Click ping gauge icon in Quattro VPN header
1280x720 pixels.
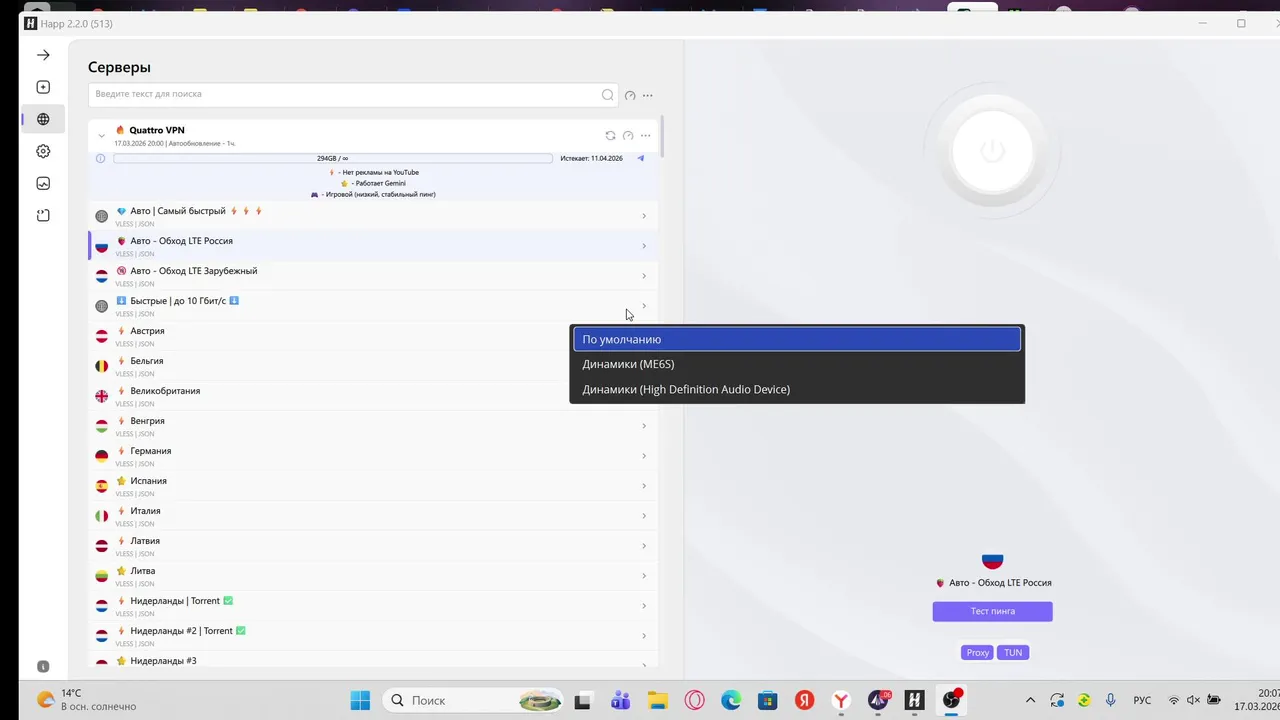(x=628, y=135)
